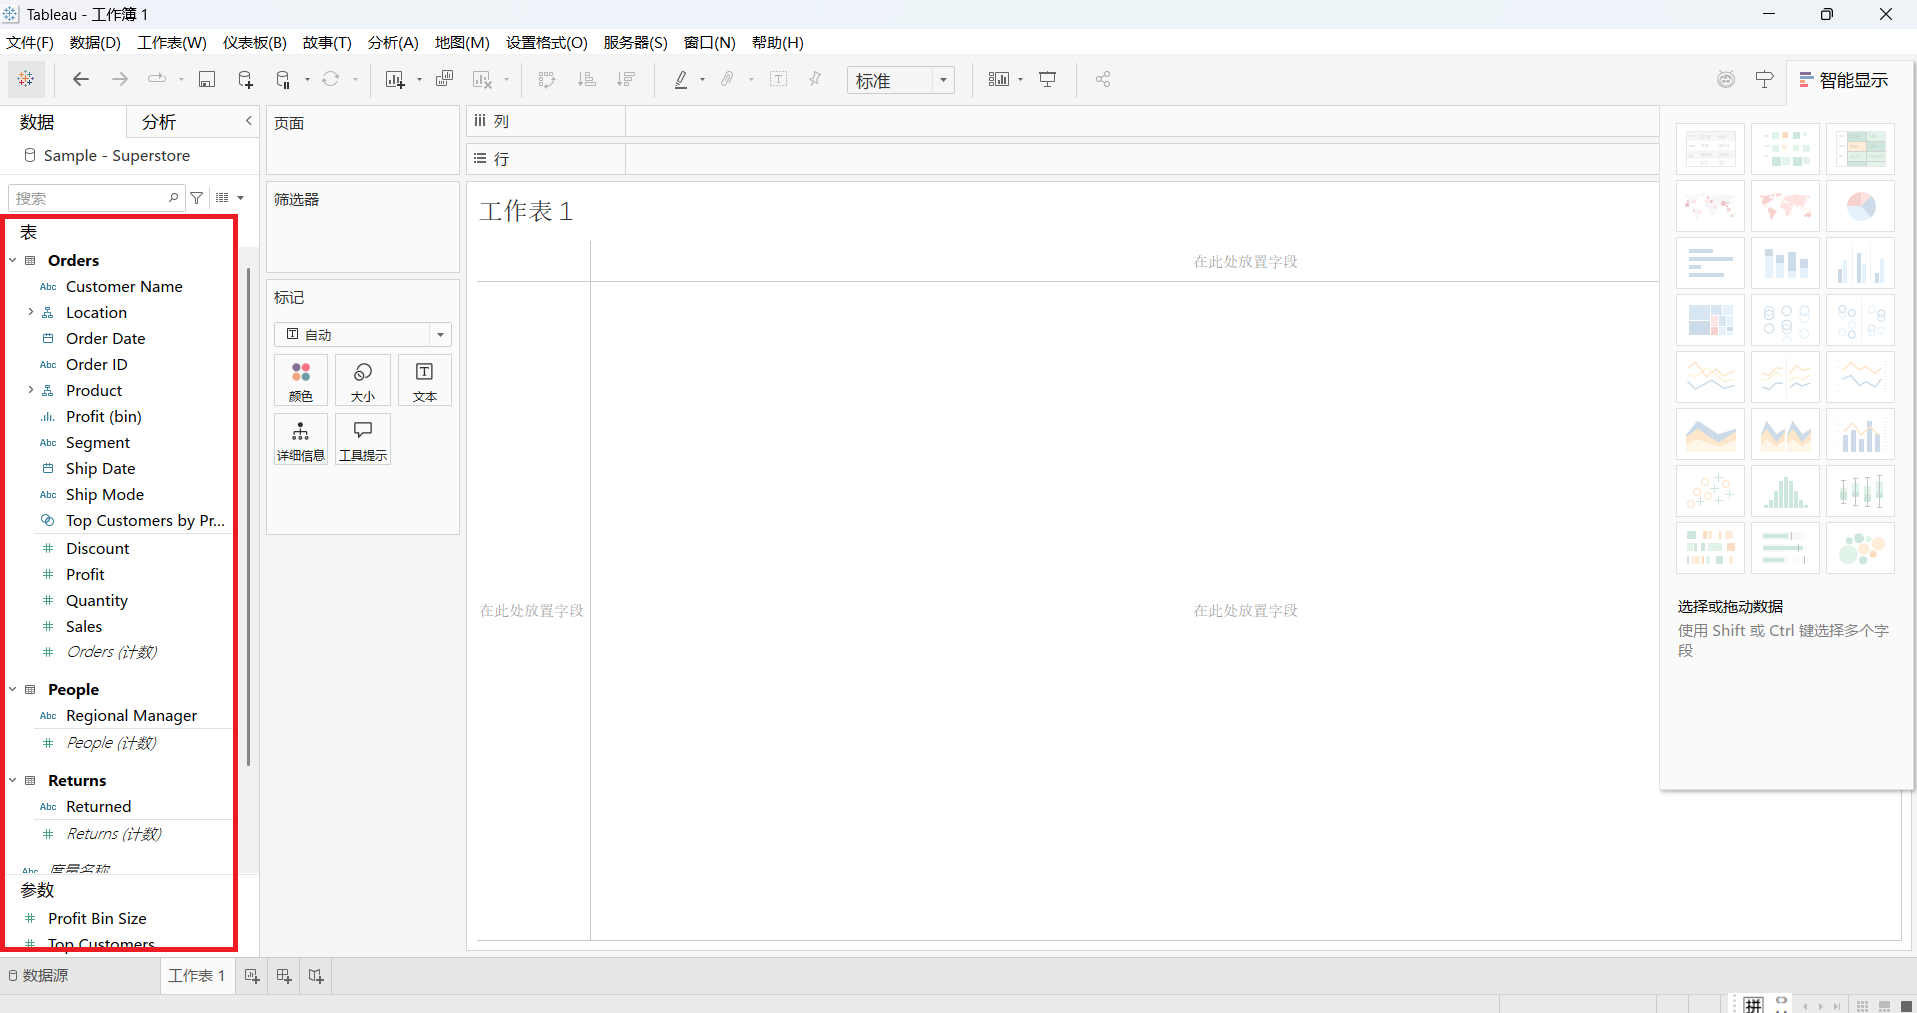Click the undo back arrow

[x=81, y=79]
